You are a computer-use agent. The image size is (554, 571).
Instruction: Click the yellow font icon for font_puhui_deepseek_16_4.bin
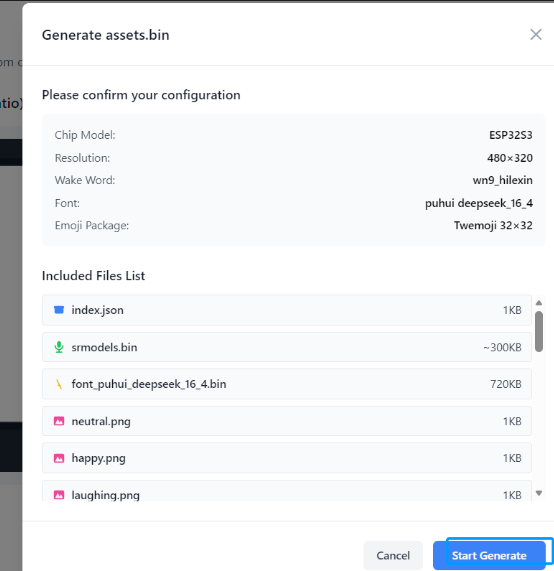(59, 384)
